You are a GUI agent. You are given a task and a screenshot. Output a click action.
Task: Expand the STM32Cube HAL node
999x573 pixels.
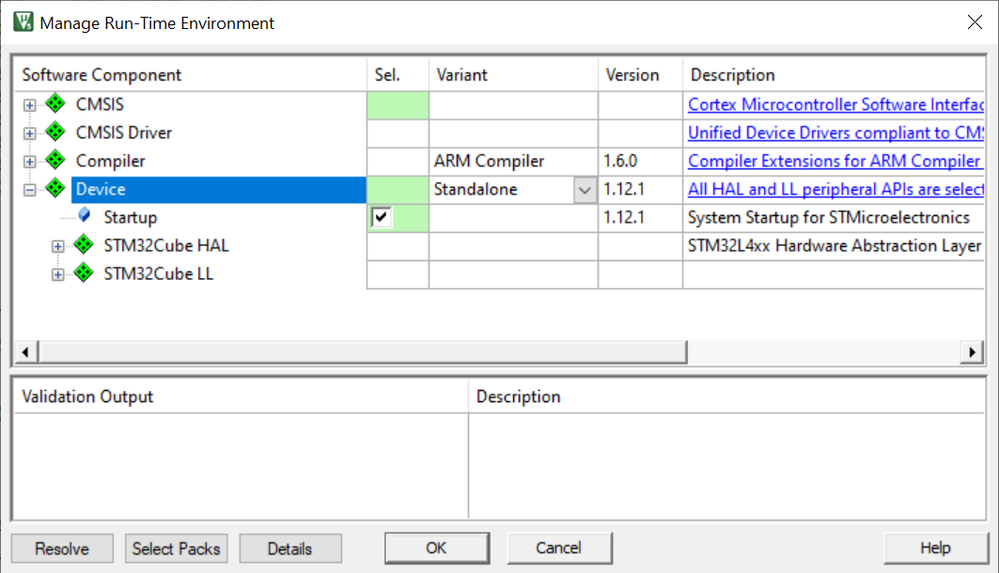pyautogui.click(x=58, y=247)
